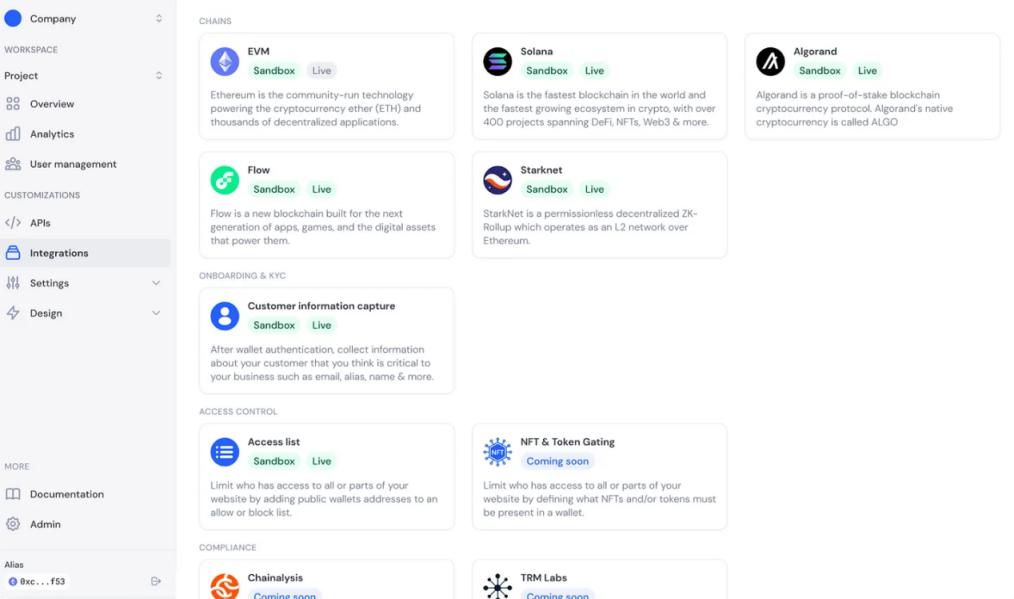Click the Access list icon
1014x599 pixels.
point(225,452)
